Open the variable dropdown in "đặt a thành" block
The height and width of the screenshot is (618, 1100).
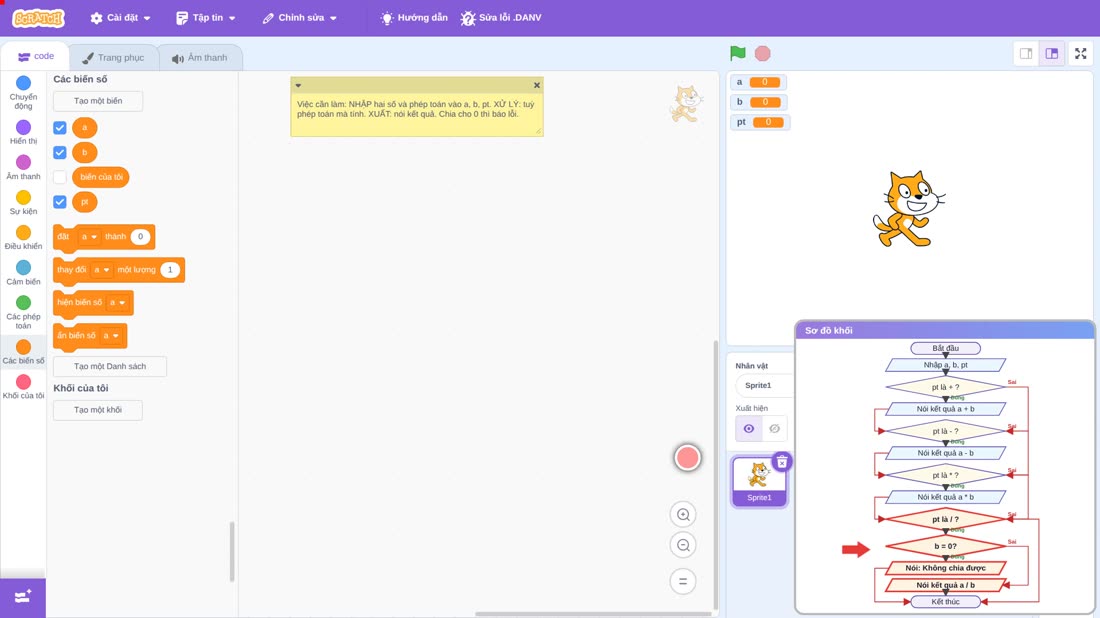[x=88, y=237]
